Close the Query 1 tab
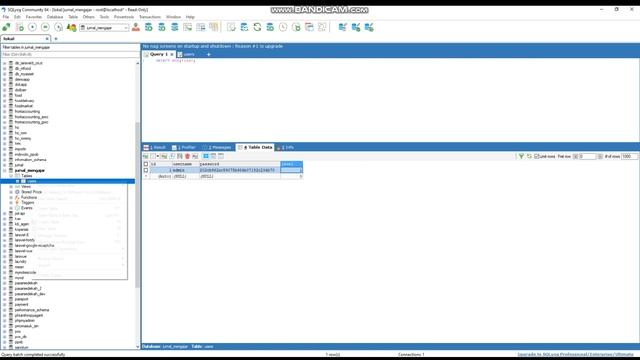This screenshot has width=640, height=360. (x=172, y=54)
